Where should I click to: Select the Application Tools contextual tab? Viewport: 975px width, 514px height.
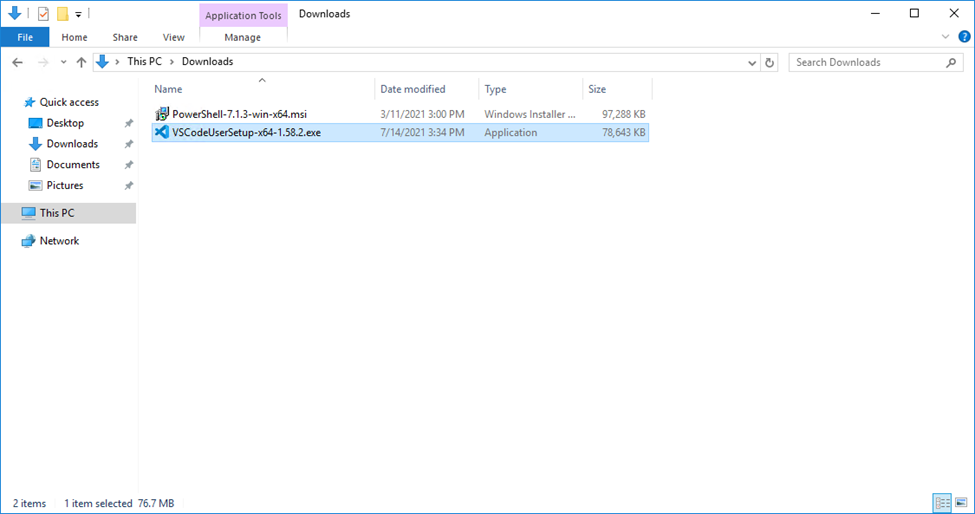click(243, 16)
